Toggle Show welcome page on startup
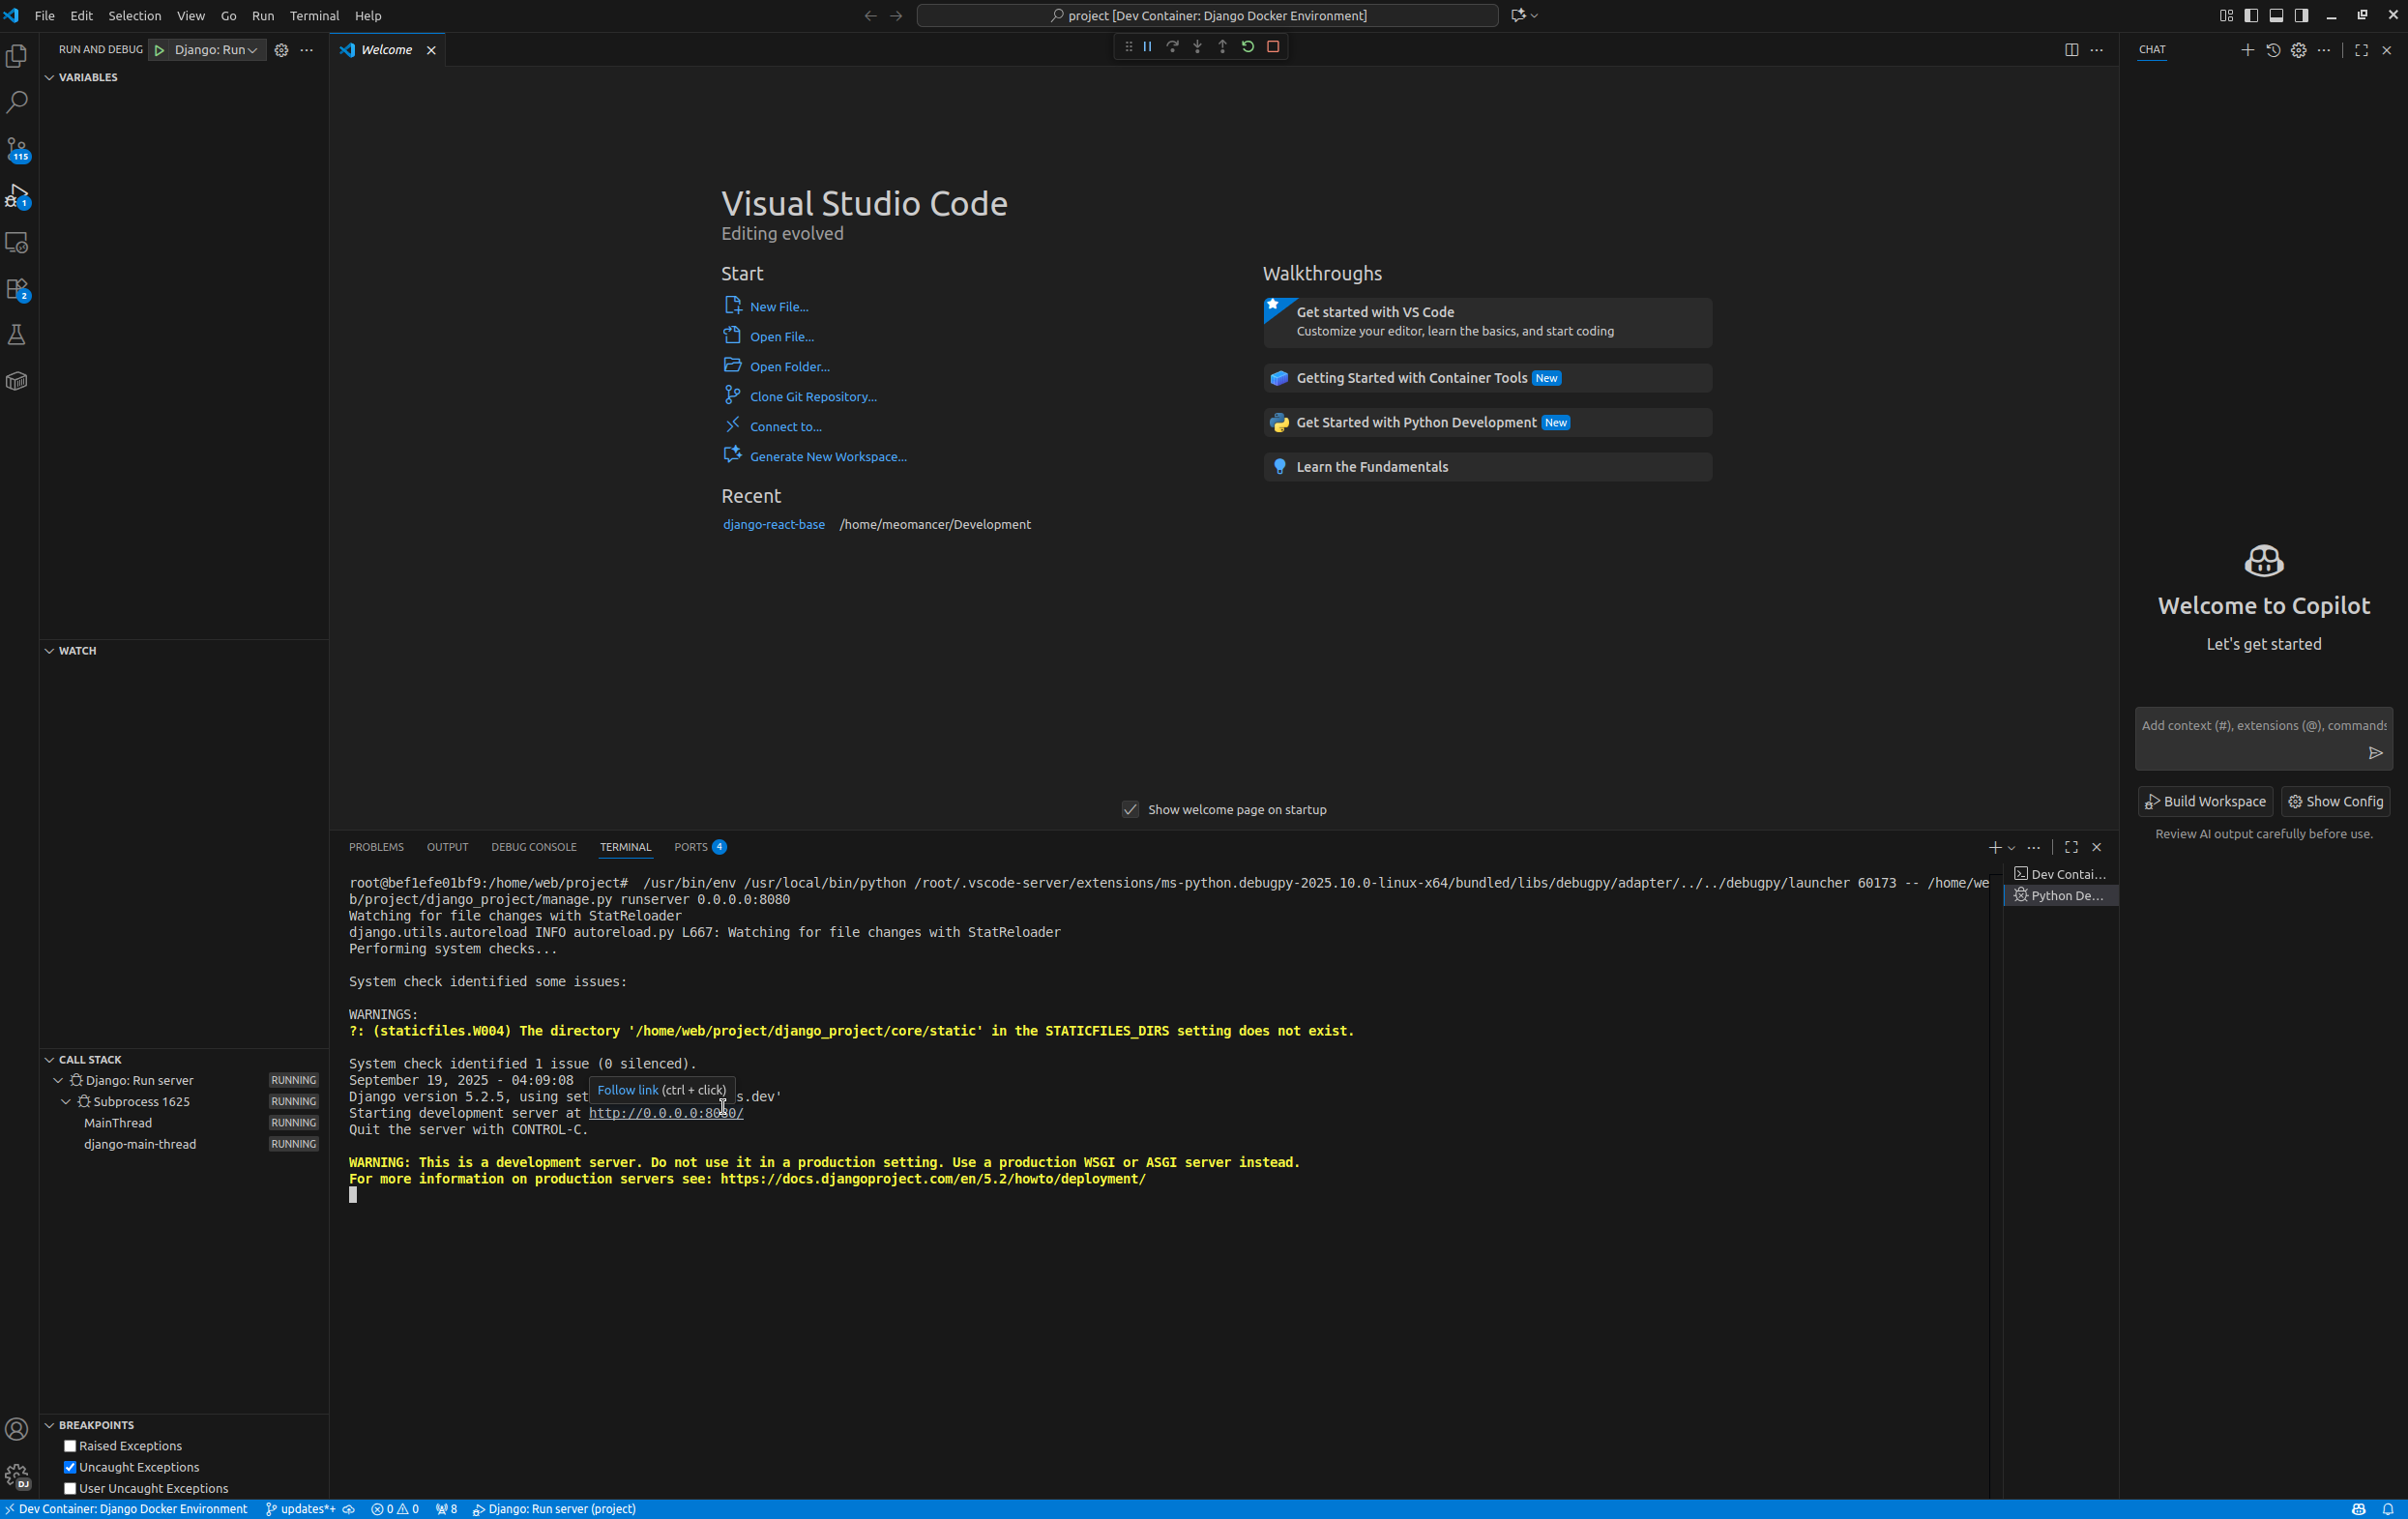Image resolution: width=2408 pixels, height=1519 pixels. click(x=1130, y=809)
